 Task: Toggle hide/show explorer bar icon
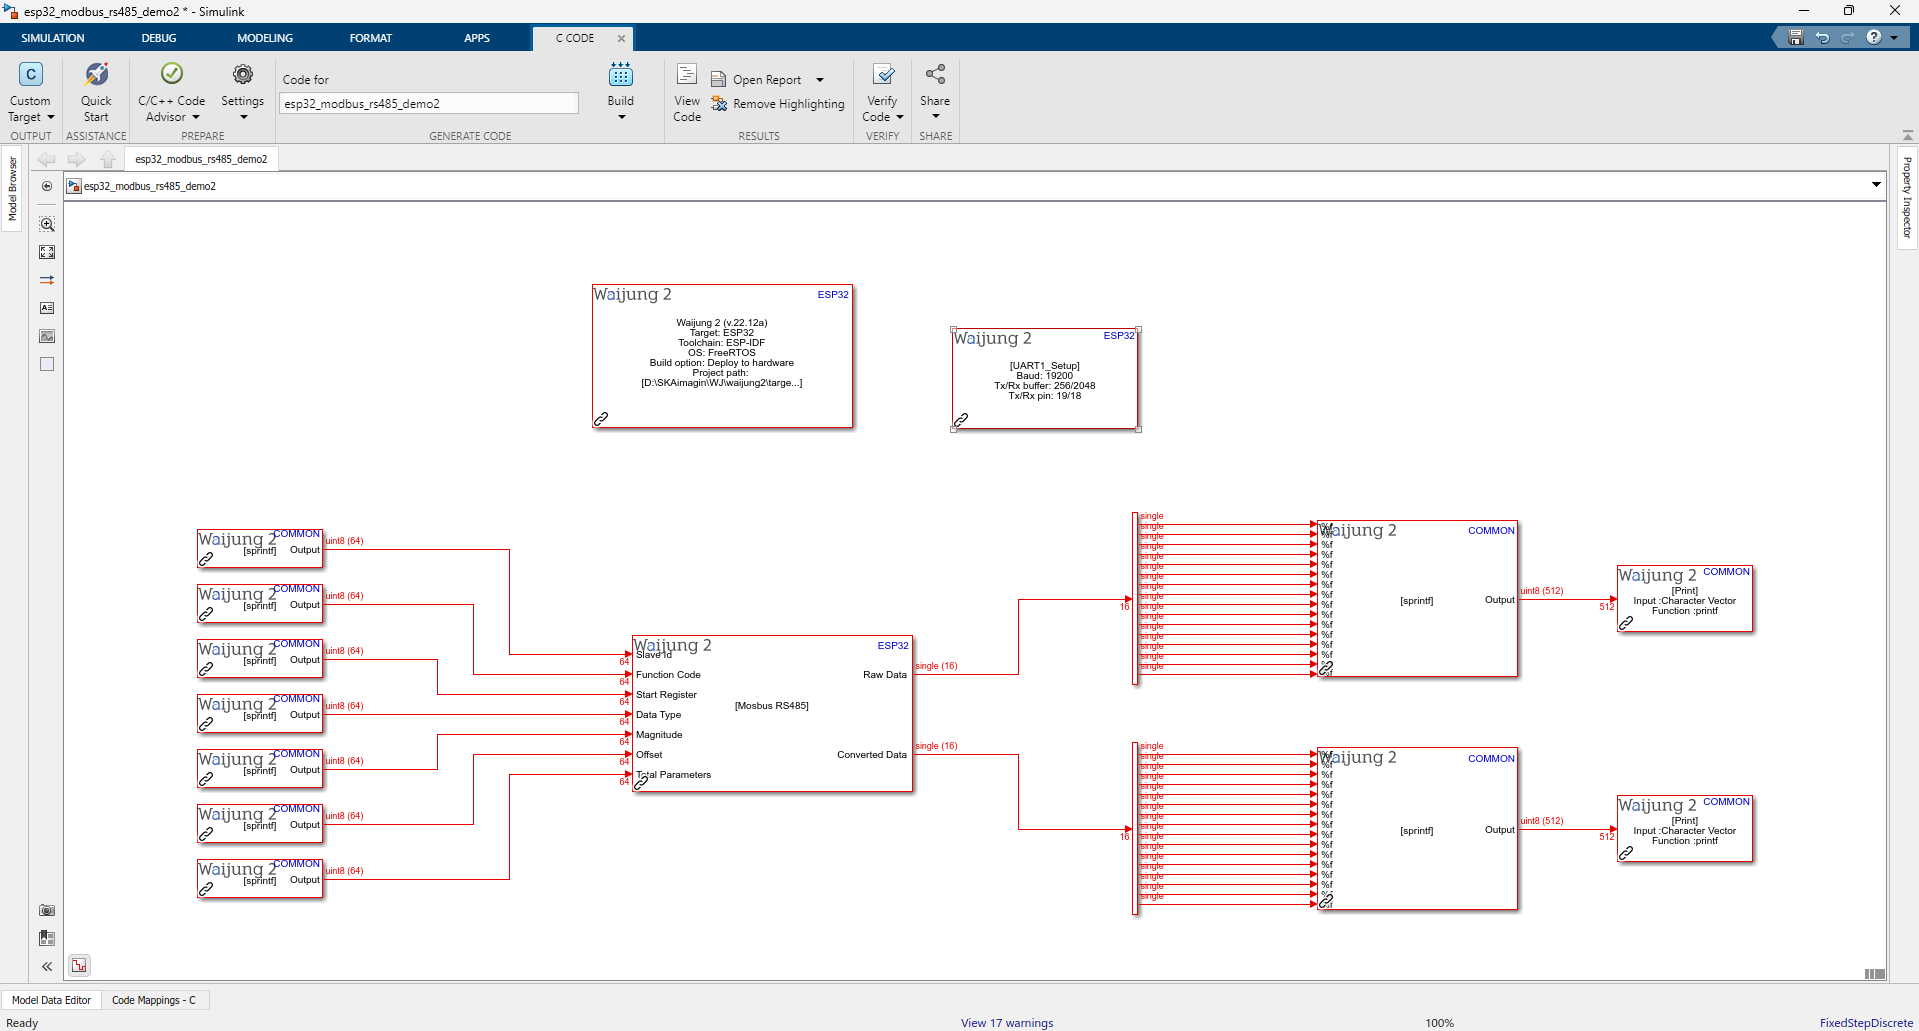point(47,186)
